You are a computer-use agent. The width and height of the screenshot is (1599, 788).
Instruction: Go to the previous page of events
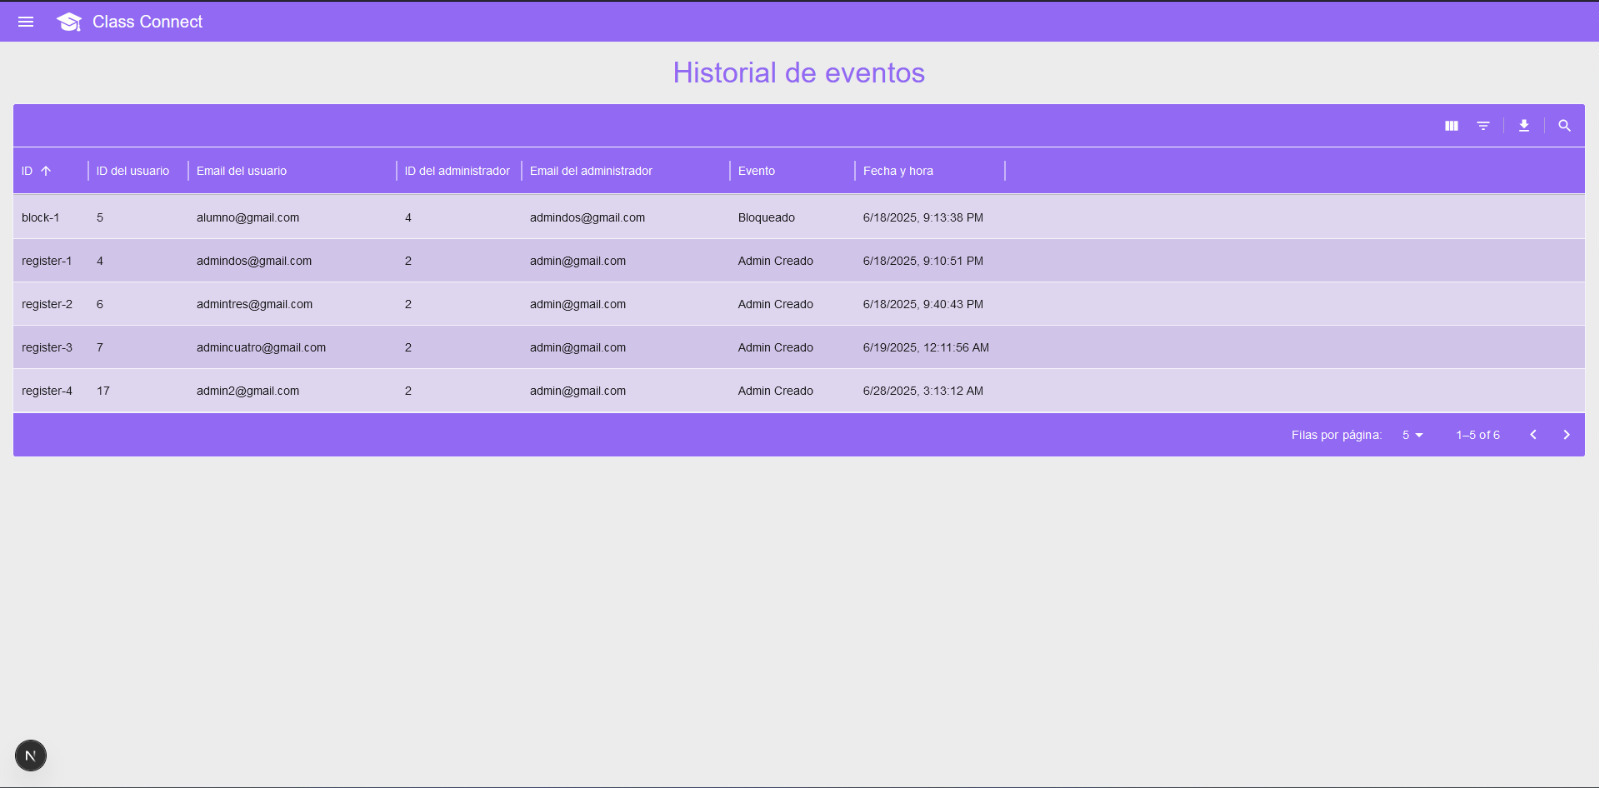(1533, 435)
